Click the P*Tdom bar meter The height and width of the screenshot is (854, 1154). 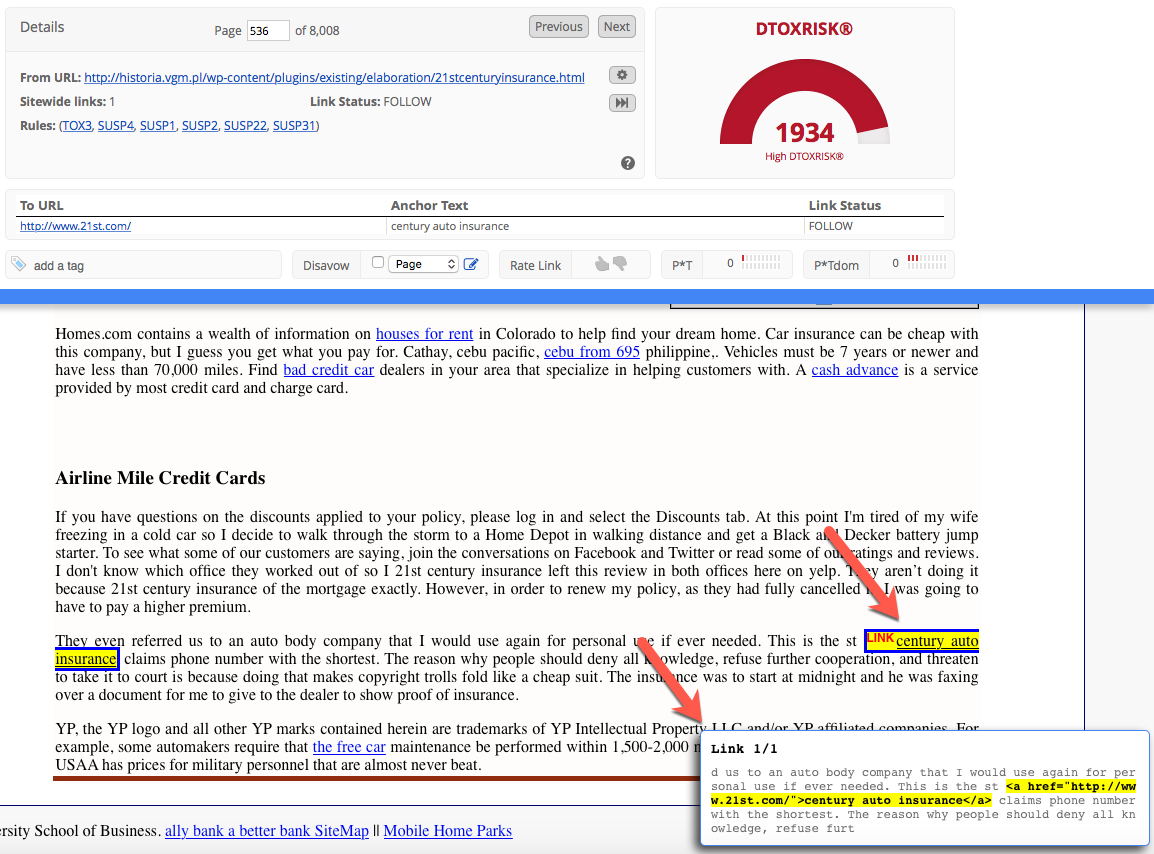[x=927, y=261]
